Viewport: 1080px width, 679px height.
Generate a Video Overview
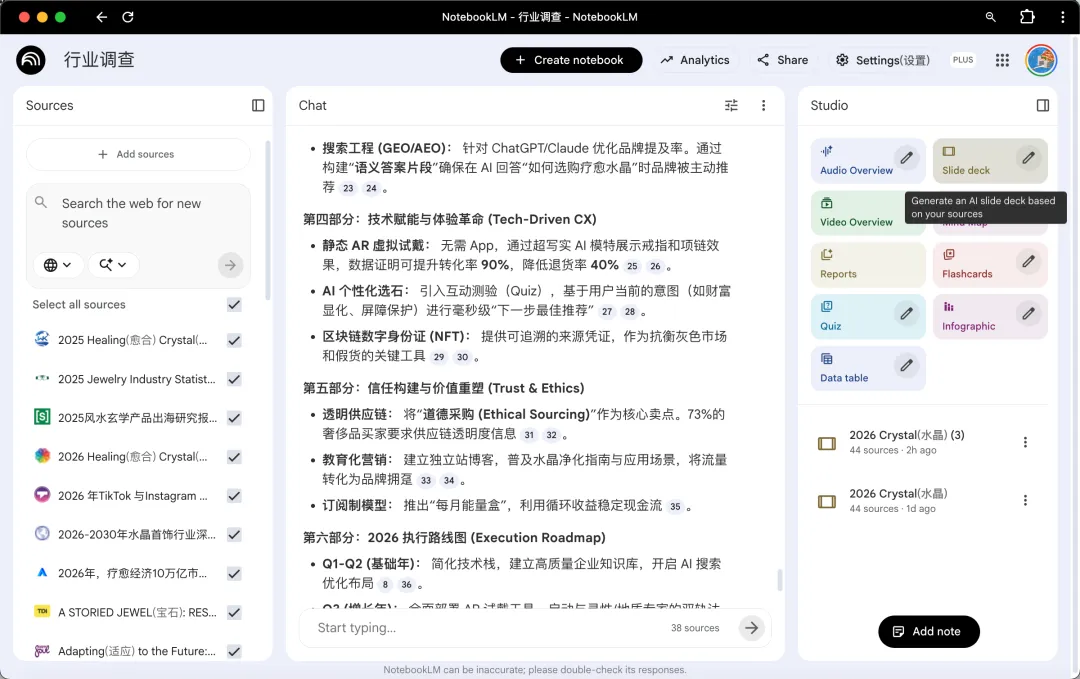(868, 213)
